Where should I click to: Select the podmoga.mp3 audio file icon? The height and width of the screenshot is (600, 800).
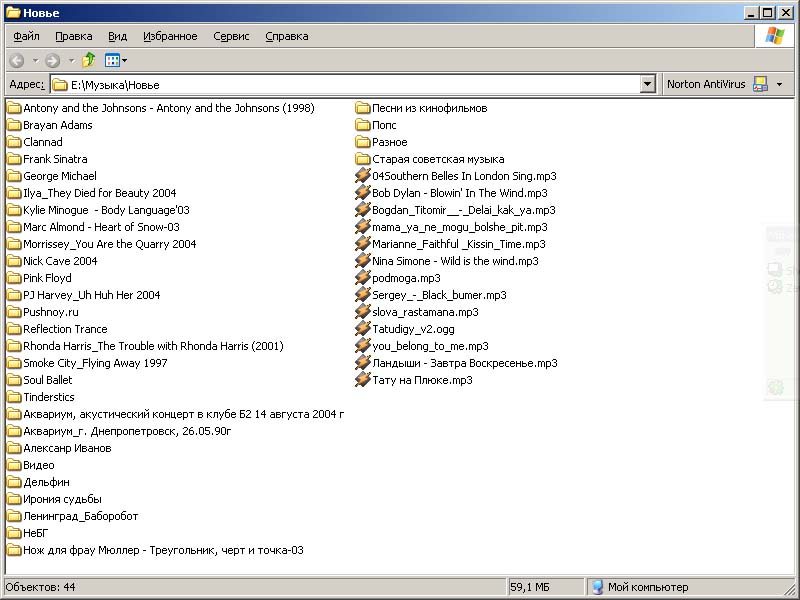pos(364,278)
